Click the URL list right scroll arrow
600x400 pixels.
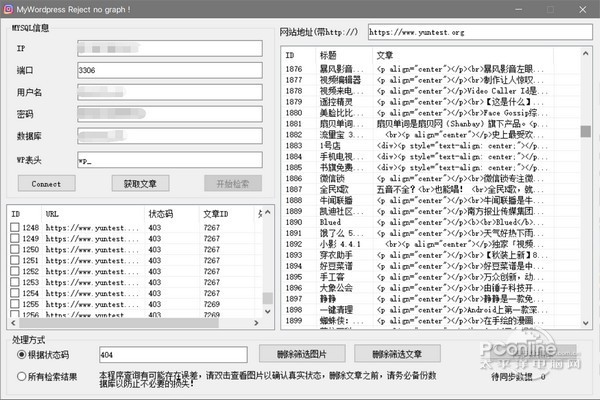click(x=256, y=323)
